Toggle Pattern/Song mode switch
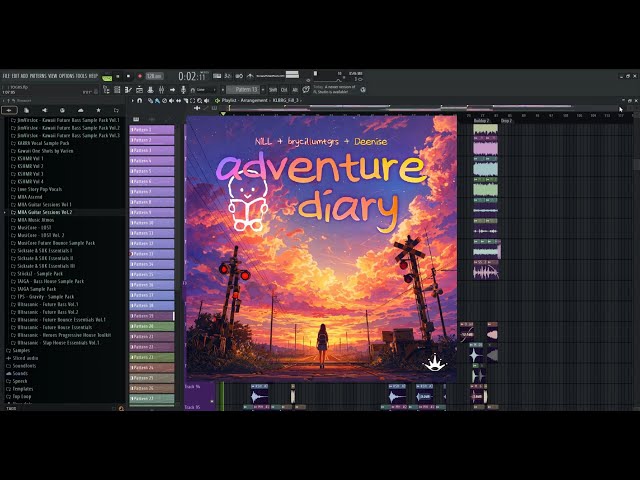This screenshot has width=640, height=480. click(107, 76)
